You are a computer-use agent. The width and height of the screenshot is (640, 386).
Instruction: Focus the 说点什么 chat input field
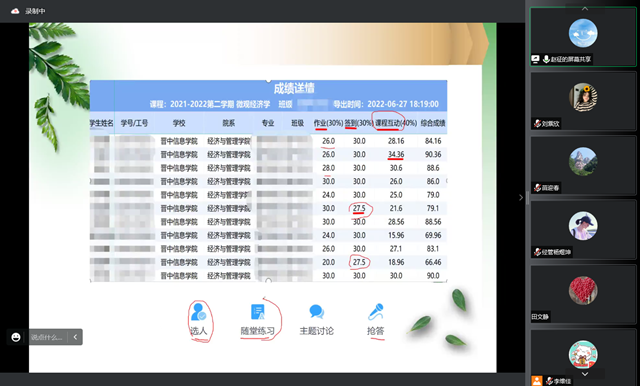47,337
